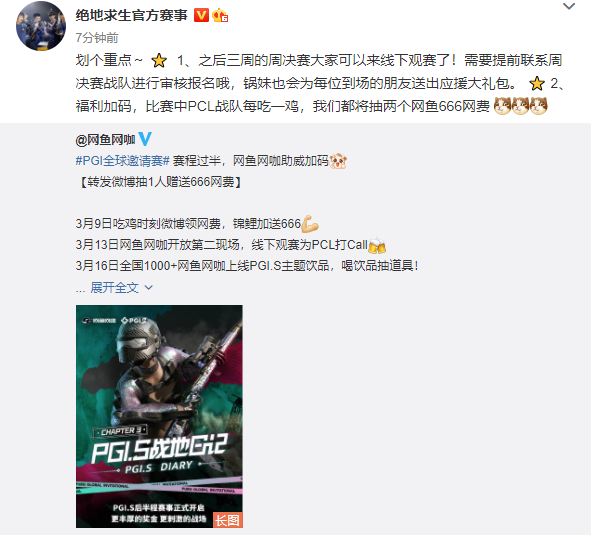Click the crown membership level badge
The width and height of the screenshot is (591, 535).
[x=220, y=16]
